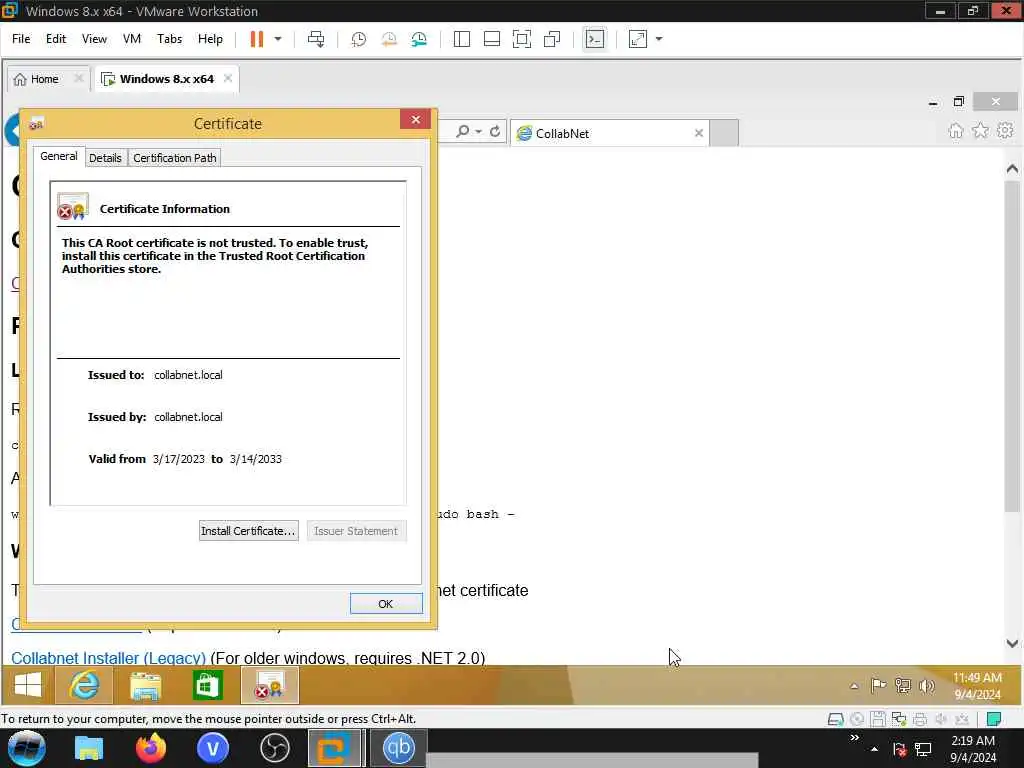Open the IE tools gear icon
The height and width of the screenshot is (768, 1024).
click(1005, 131)
